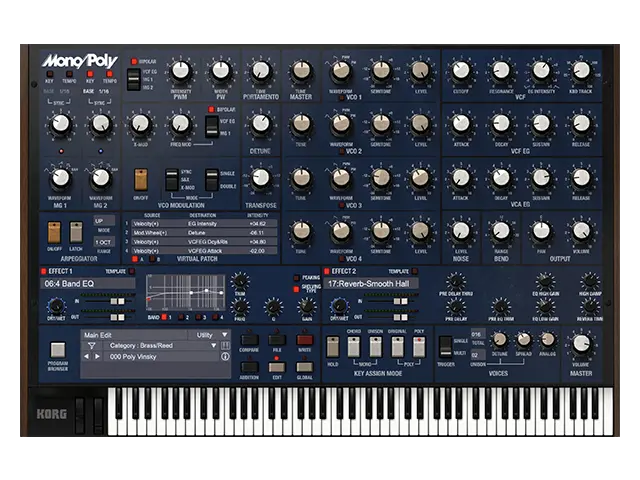Click the Master Volume knob
Image resolution: width=640 pixels, height=480 pixels.
tap(581, 345)
